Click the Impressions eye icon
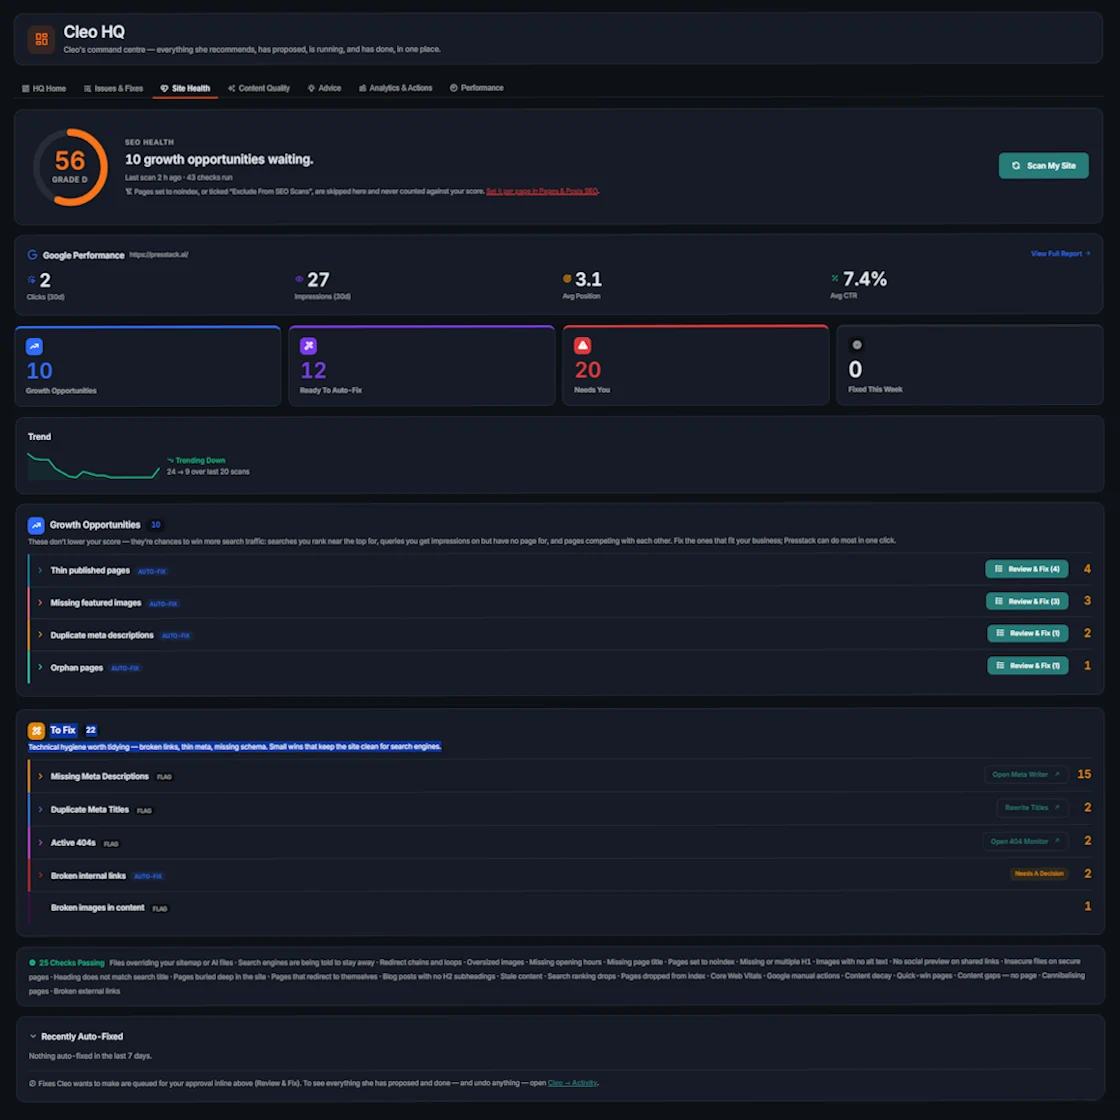This screenshot has width=1120, height=1120. coord(299,279)
